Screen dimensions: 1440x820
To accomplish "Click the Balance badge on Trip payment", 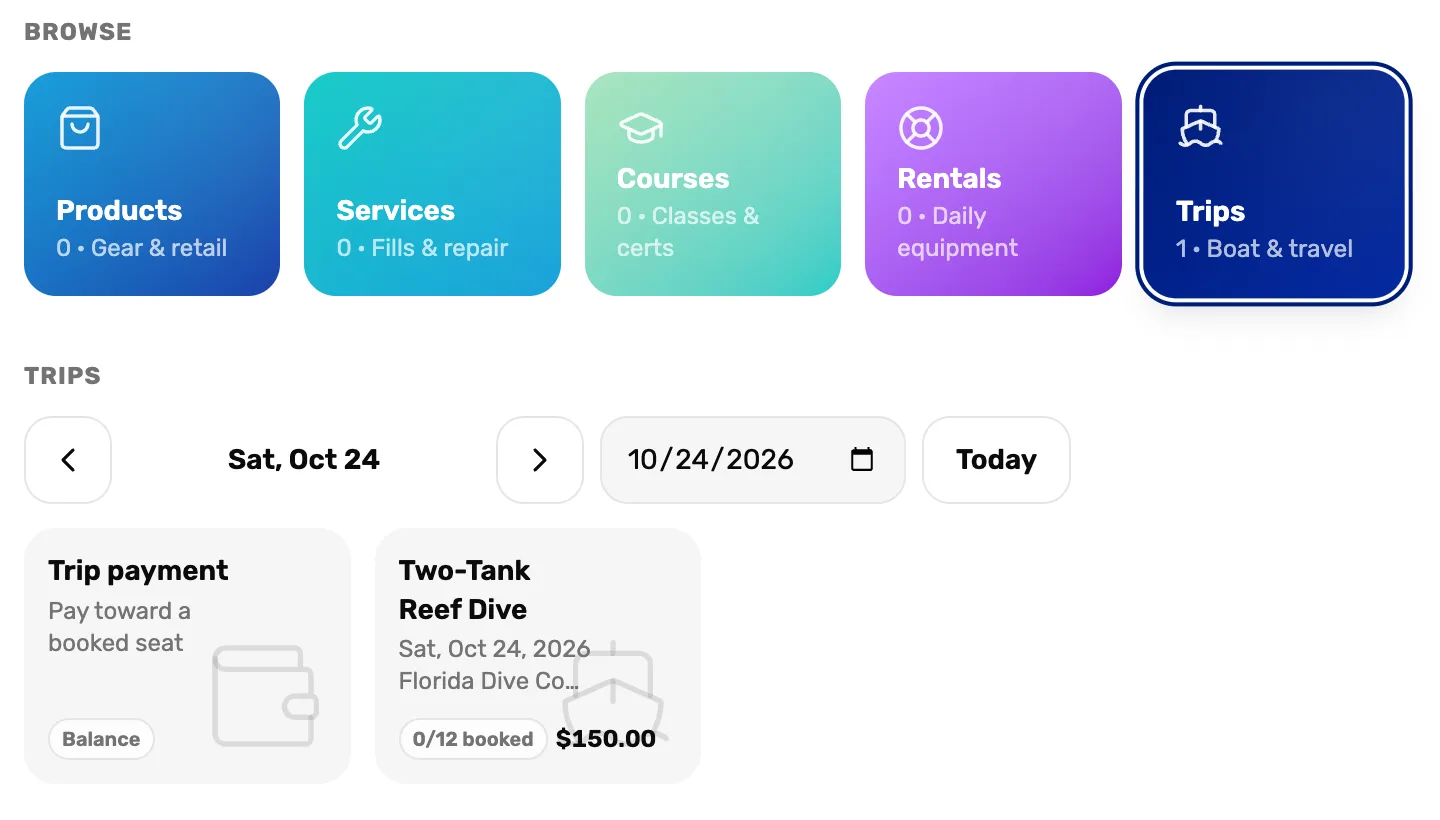I will [x=101, y=739].
